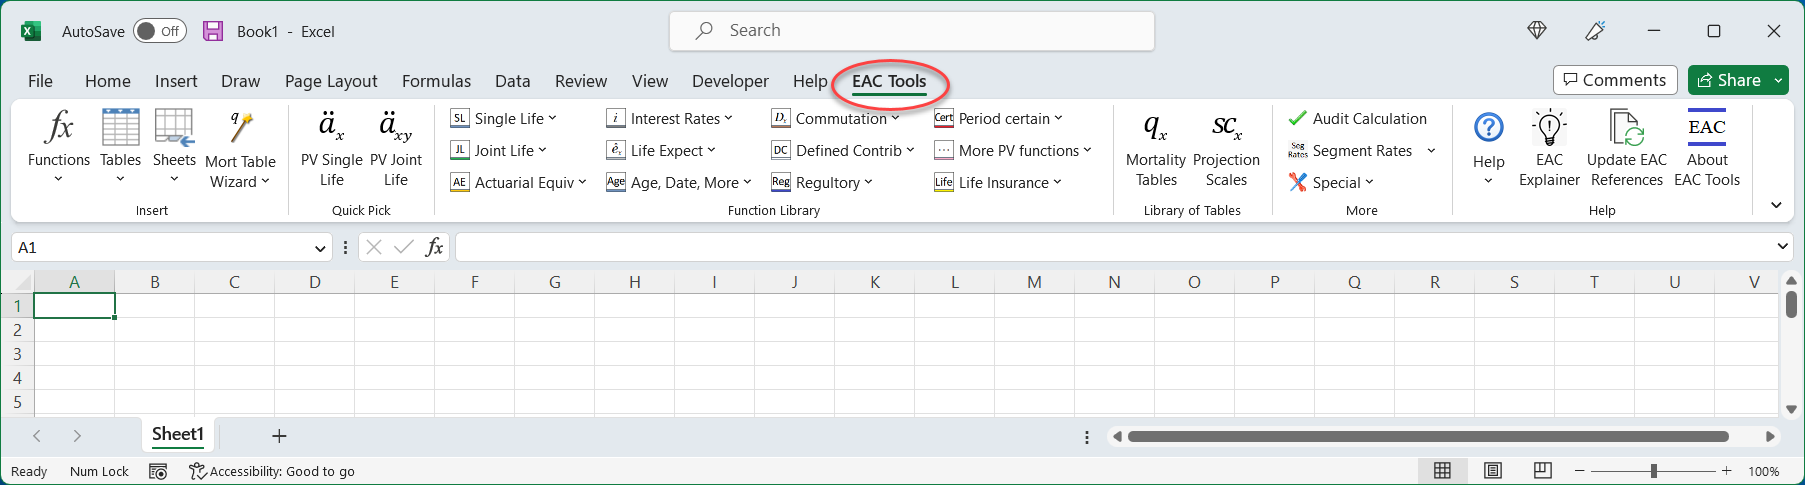Click the diamond premium icon in title bar

(x=1537, y=31)
